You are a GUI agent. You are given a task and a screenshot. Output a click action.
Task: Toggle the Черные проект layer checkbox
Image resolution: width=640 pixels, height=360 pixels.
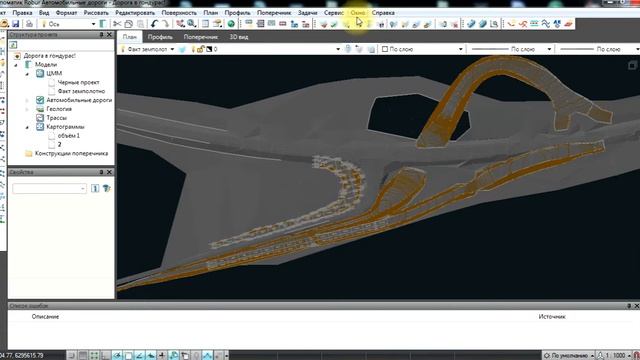[51, 82]
